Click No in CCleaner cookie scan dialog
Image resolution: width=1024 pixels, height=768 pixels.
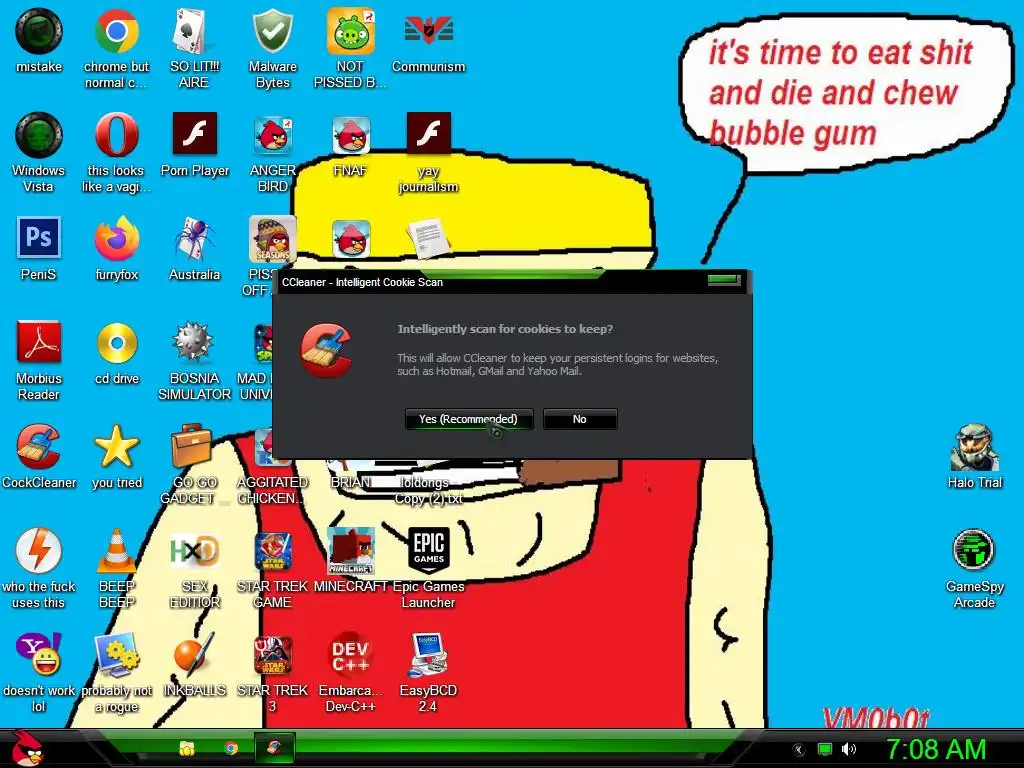[x=579, y=419]
